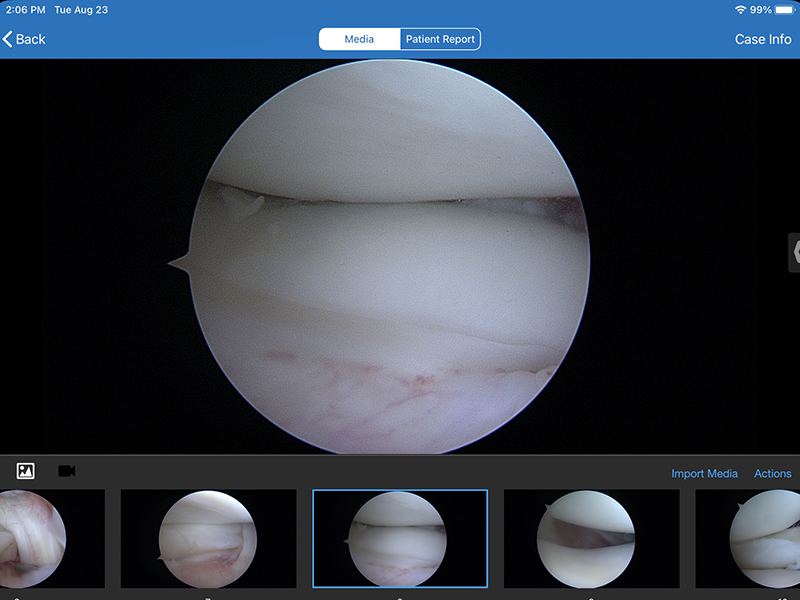This screenshot has height=600, width=800.
Task: Select the highlighted third thumbnail
Action: pos(400,539)
